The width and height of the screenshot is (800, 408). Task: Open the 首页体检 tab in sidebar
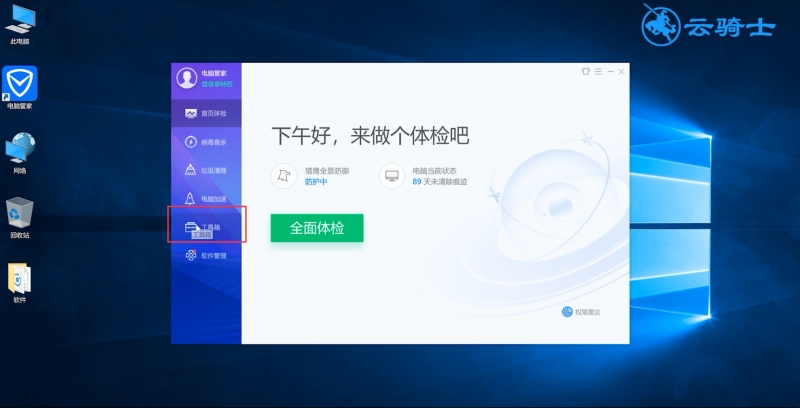pyautogui.click(x=206, y=113)
